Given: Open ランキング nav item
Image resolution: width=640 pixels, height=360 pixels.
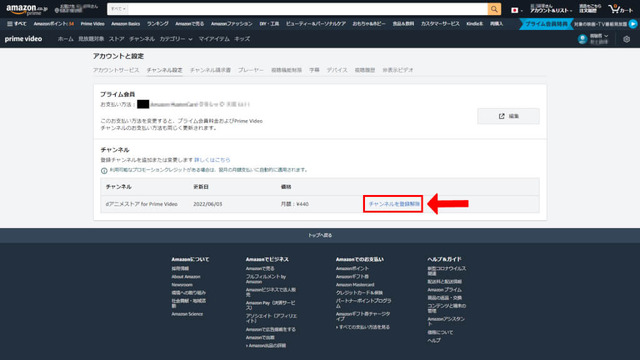Looking at the screenshot, I should 158,24.
